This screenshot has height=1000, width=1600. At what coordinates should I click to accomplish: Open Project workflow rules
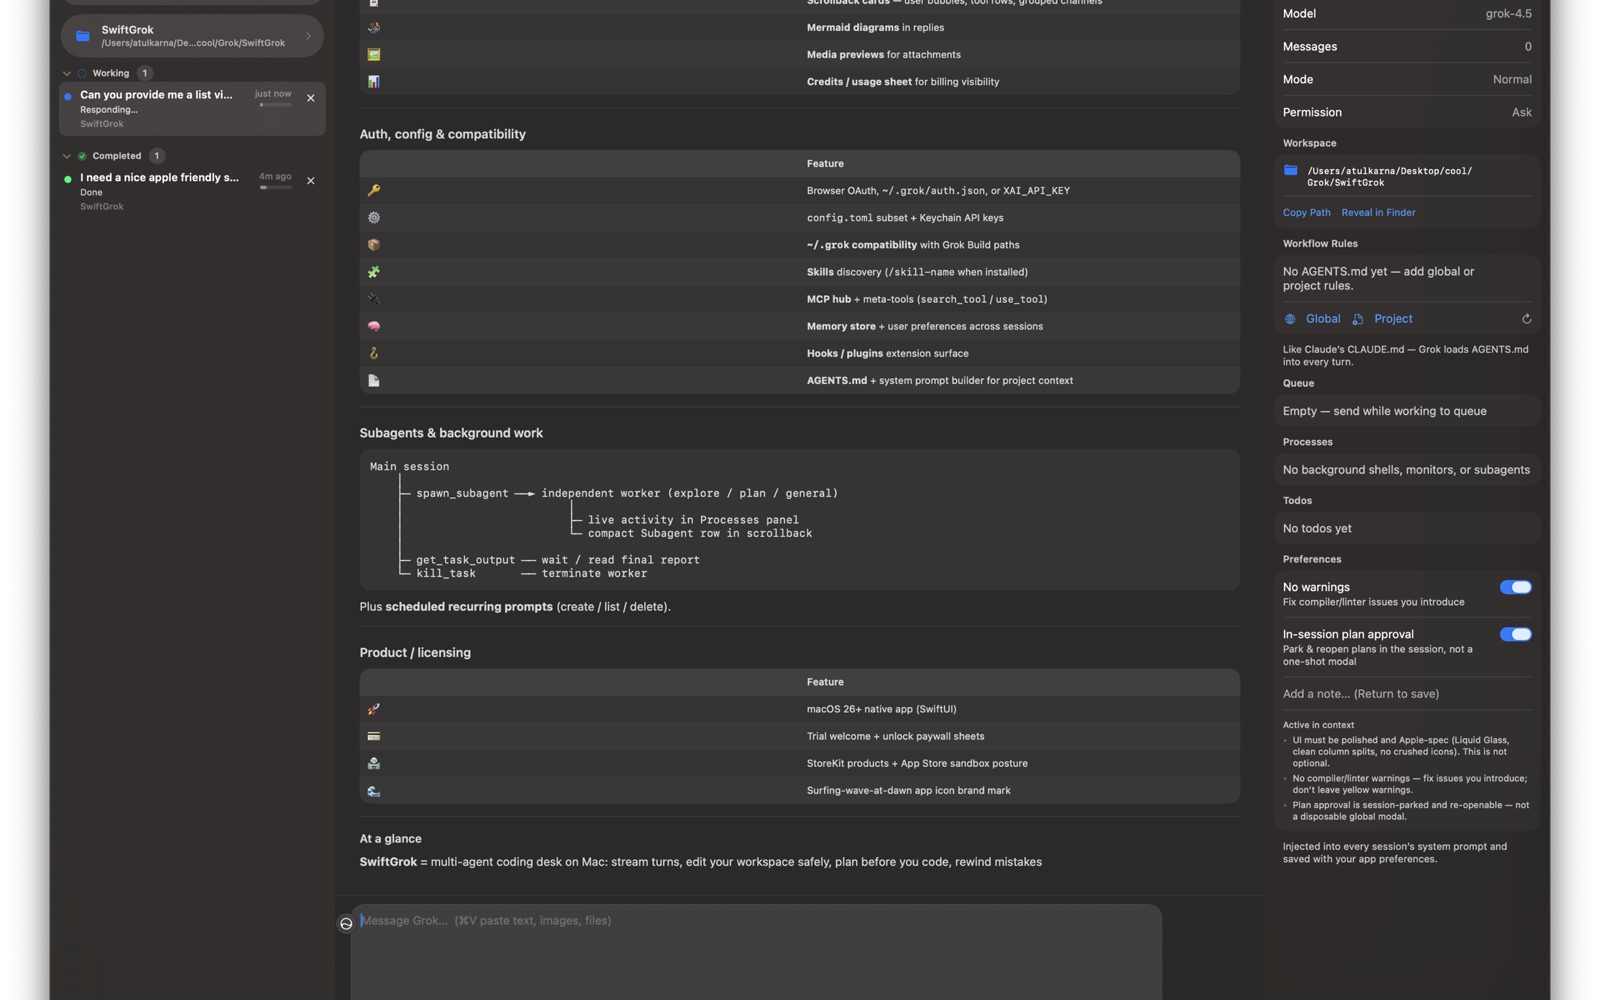click(1393, 319)
